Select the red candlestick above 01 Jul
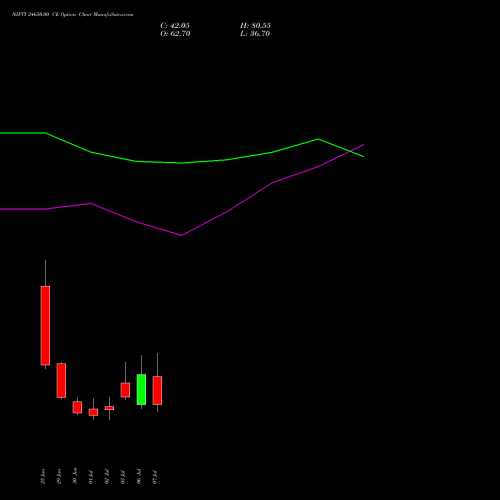The image size is (500, 500). (93, 412)
